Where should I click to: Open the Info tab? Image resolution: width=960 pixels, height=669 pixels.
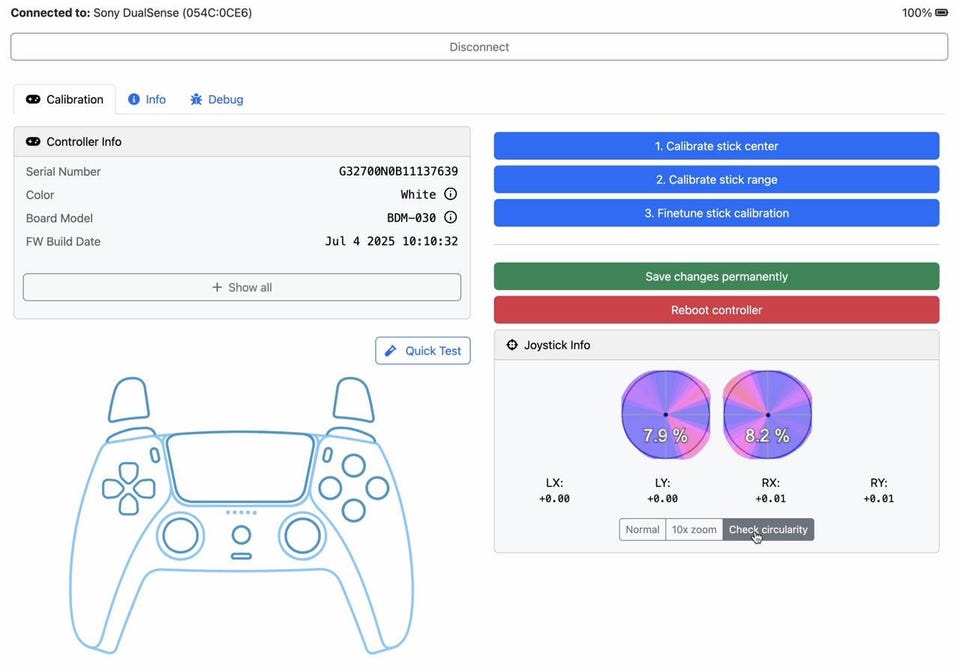[x=147, y=100]
